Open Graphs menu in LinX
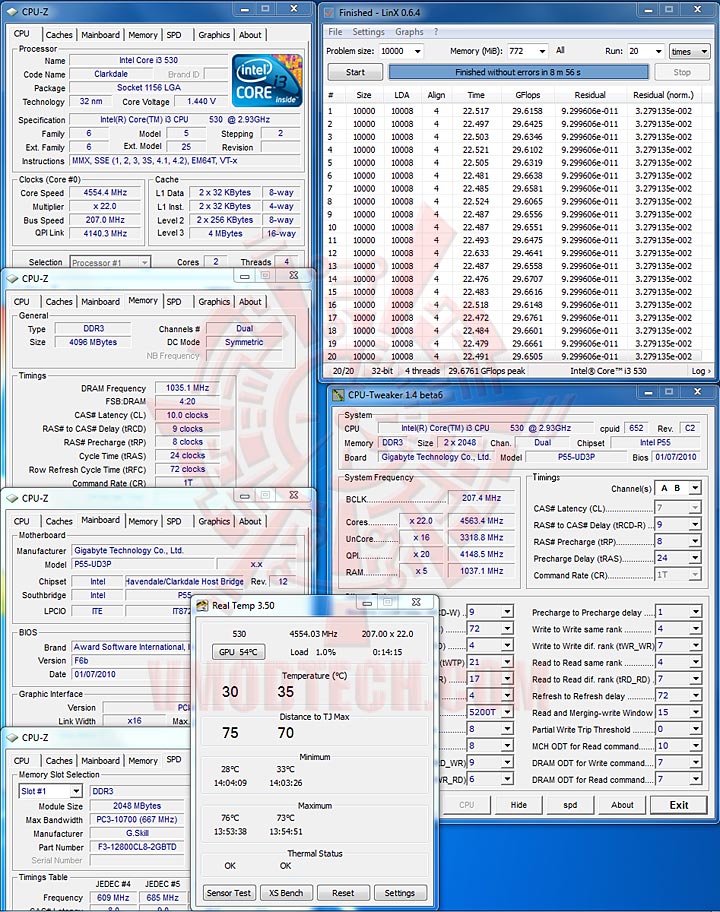 click(x=409, y=31)
